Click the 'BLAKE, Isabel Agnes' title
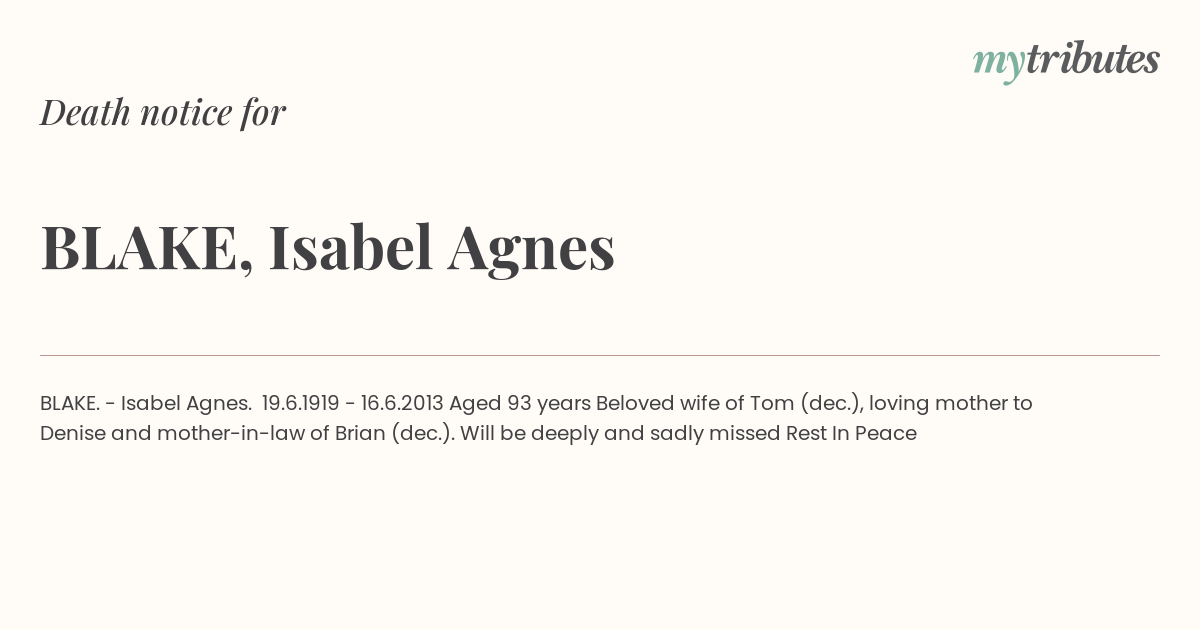This screenshot has width=1200, height=630. pos(327,248)
